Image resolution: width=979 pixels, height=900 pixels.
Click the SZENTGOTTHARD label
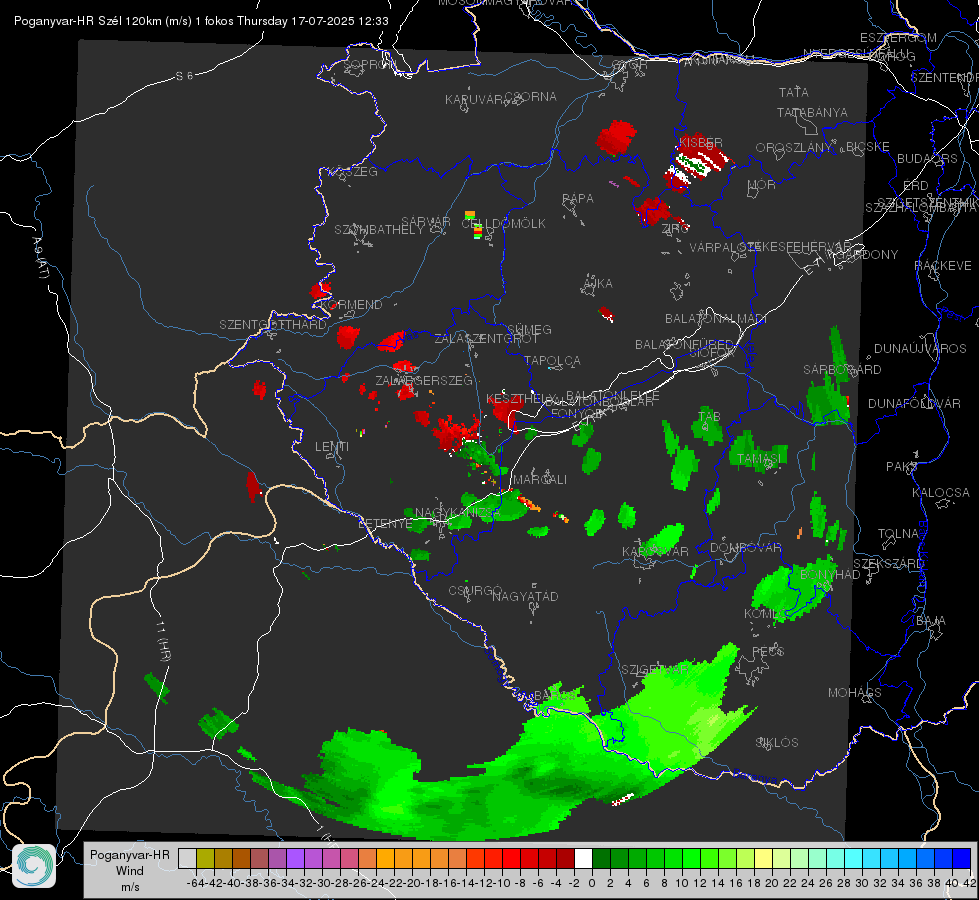click(273, 325)
